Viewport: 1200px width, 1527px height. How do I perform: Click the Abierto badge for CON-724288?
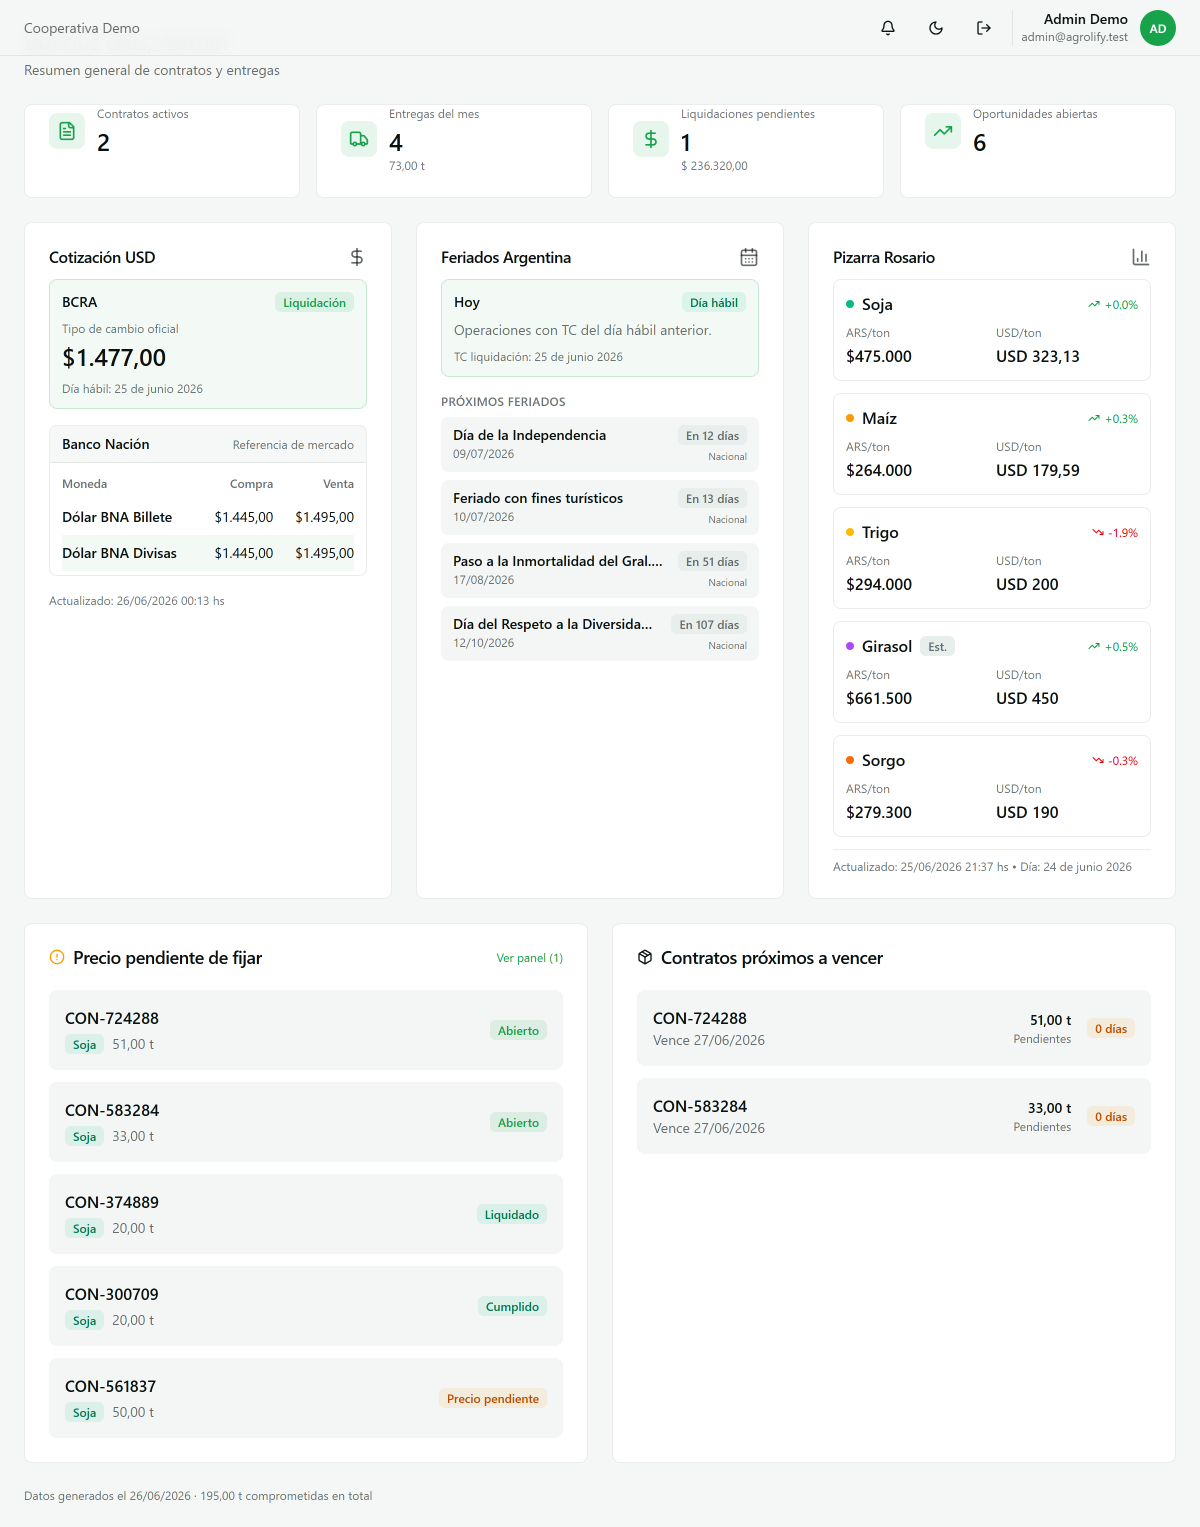click(518, 1031)
